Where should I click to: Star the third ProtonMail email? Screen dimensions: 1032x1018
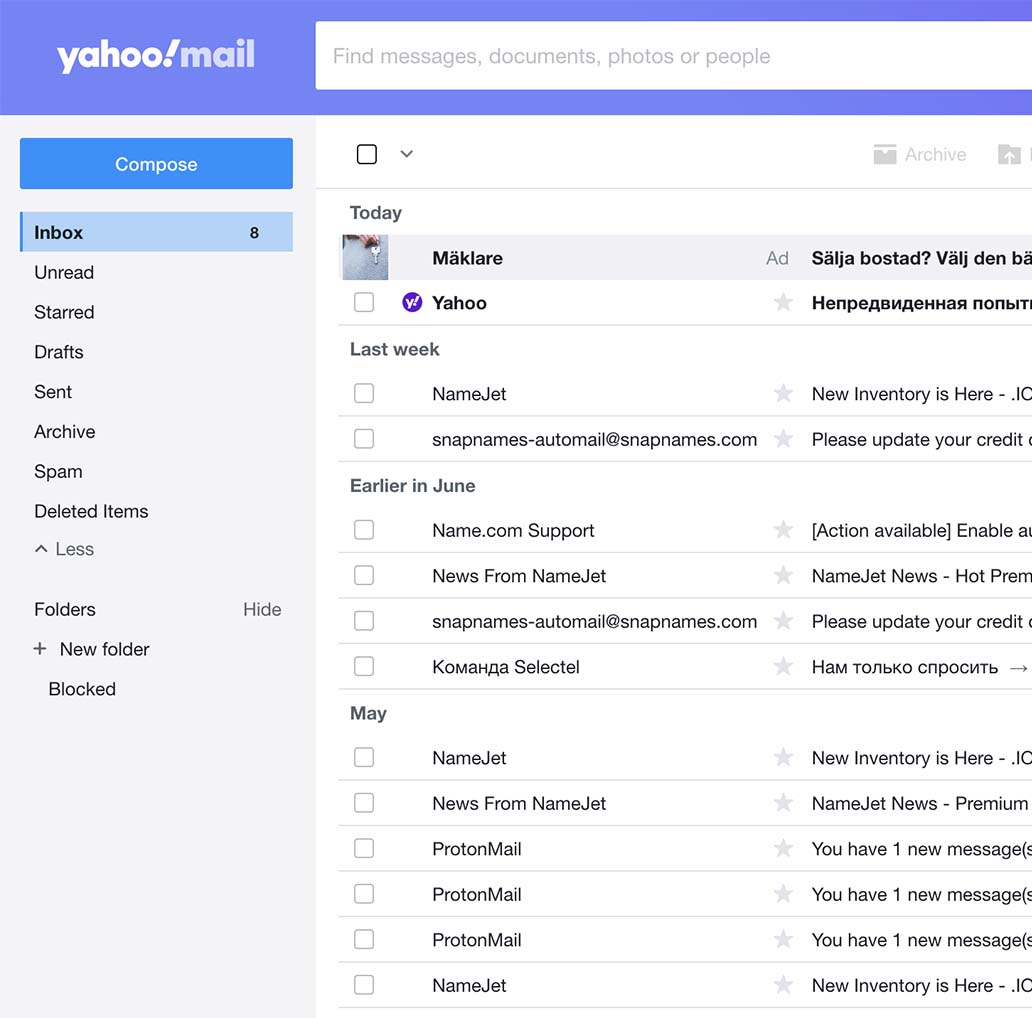coord(783,940)
